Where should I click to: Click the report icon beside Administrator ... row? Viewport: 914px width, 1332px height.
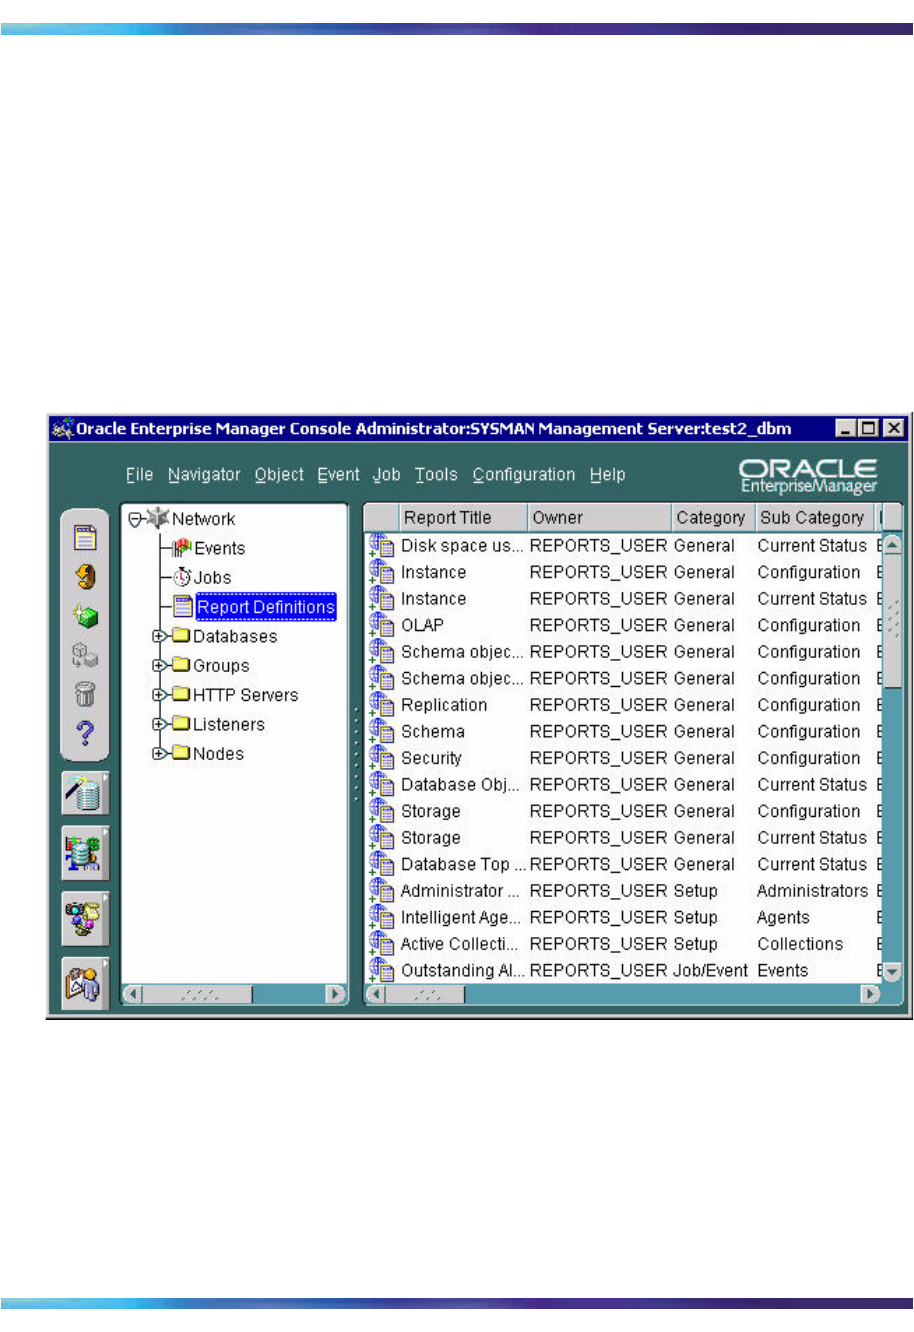tap(381, 891)
